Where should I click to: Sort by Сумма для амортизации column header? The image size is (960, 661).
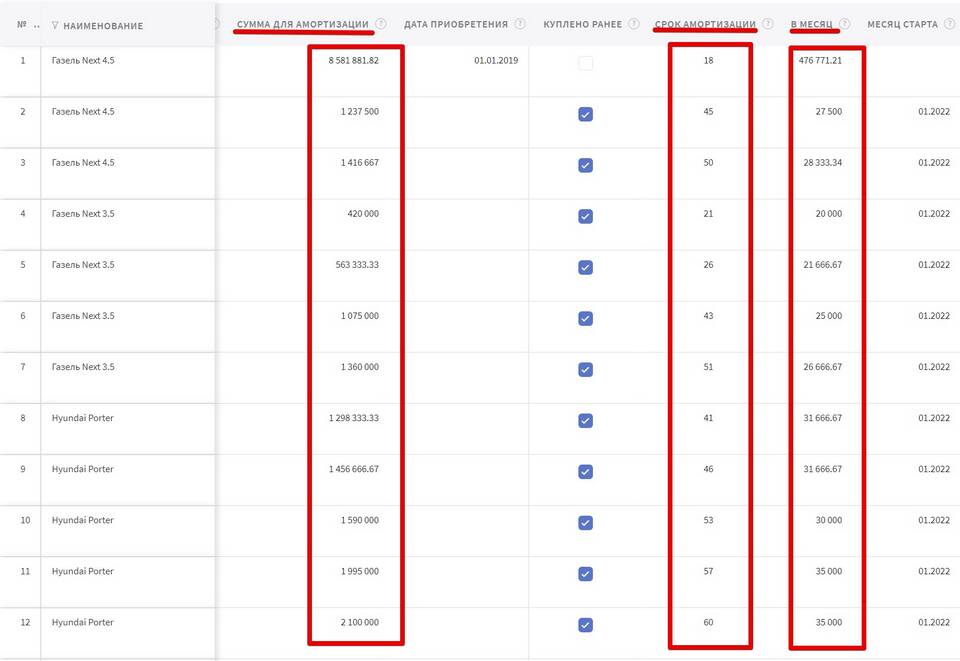tap(302, 24)
